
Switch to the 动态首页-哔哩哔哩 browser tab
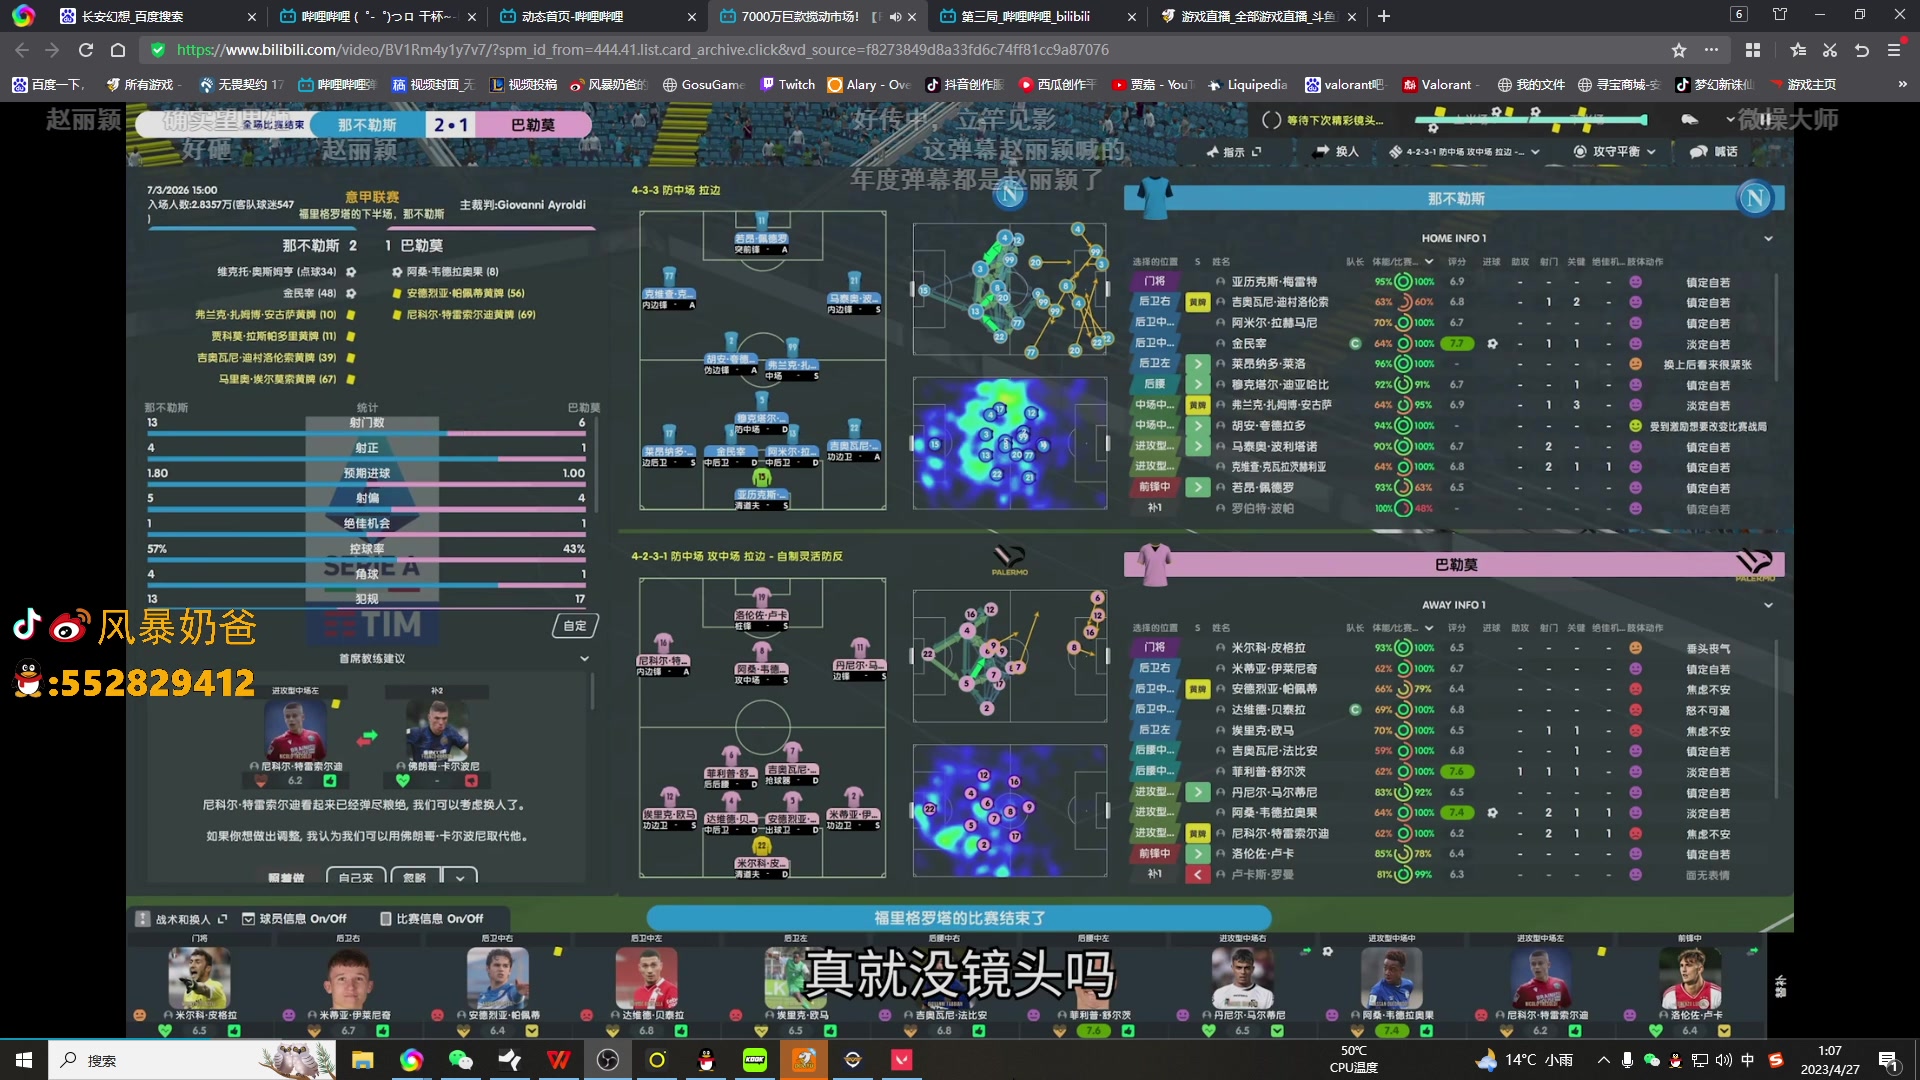click(x=575, y=16)
